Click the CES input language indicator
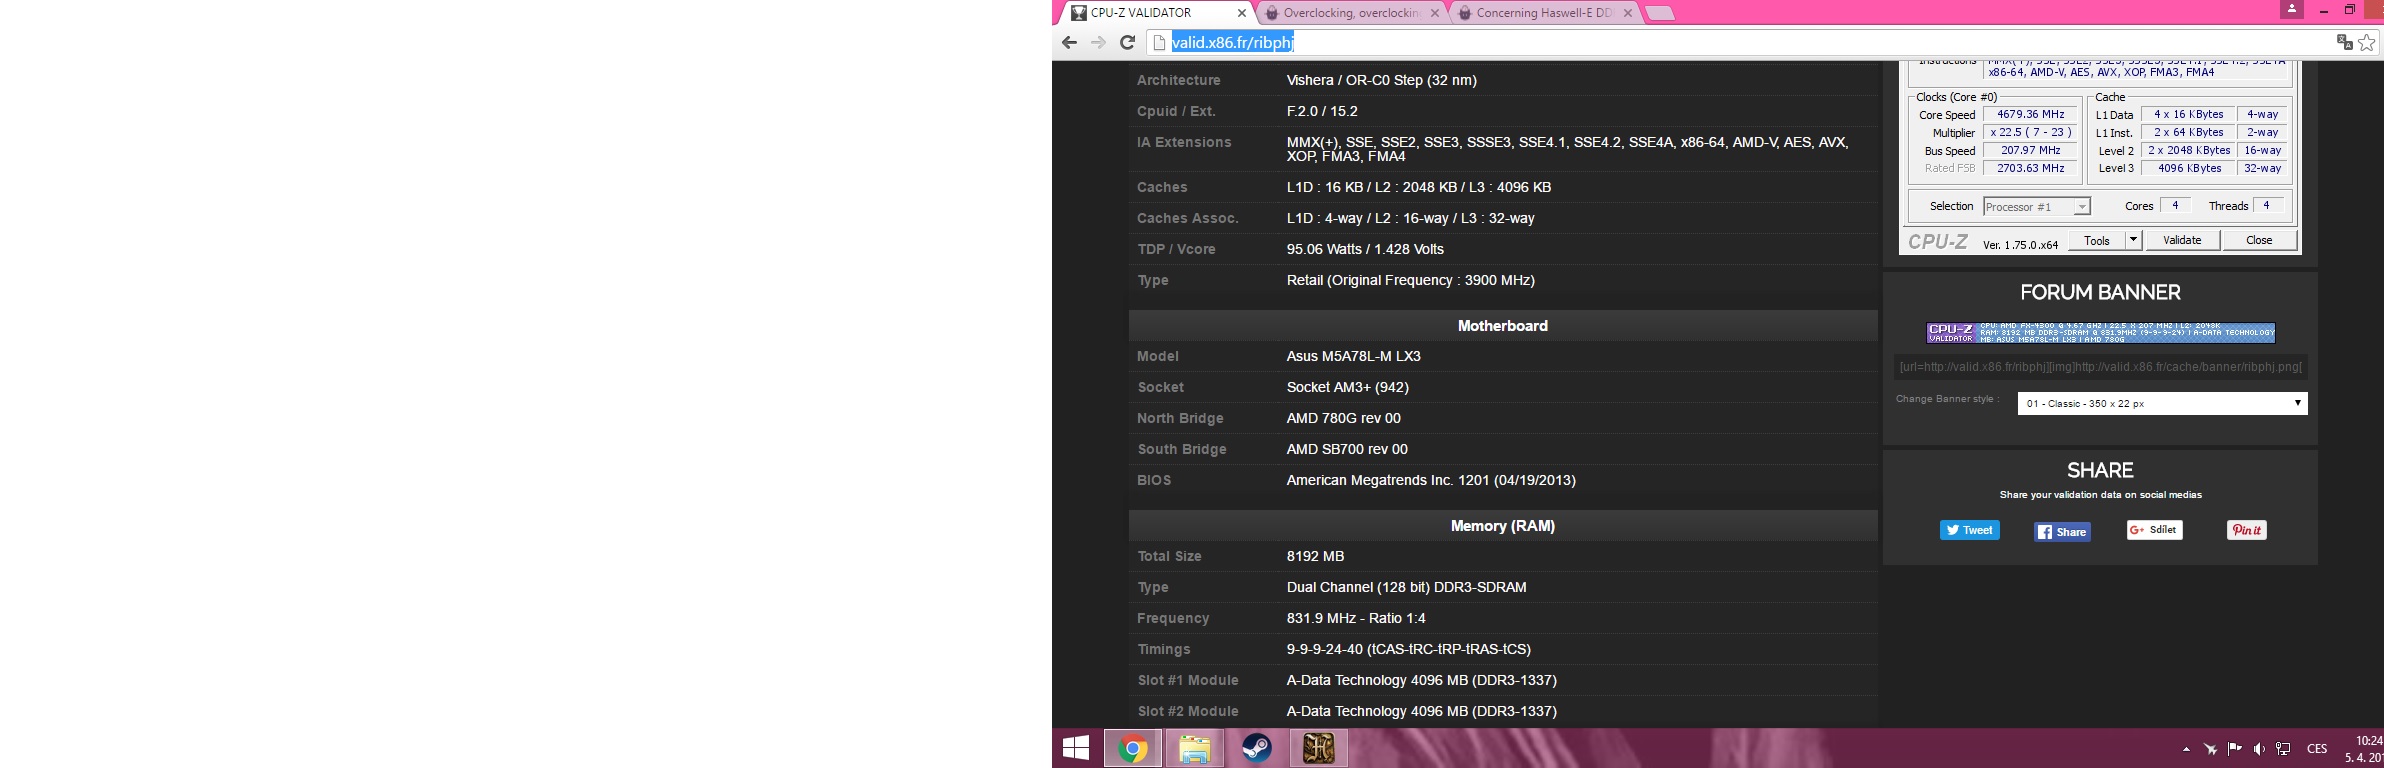Screen dimensions: 2384x768 (x=2317, y=749)
